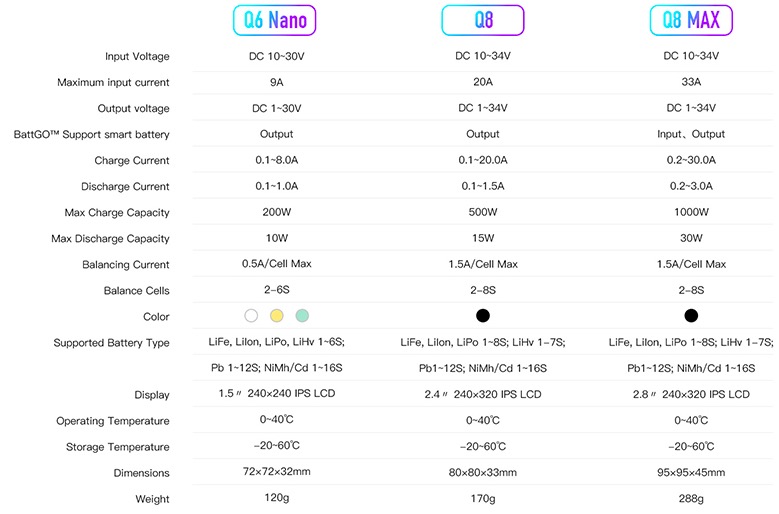Select the Q8 model header badge

pos(483,20)
